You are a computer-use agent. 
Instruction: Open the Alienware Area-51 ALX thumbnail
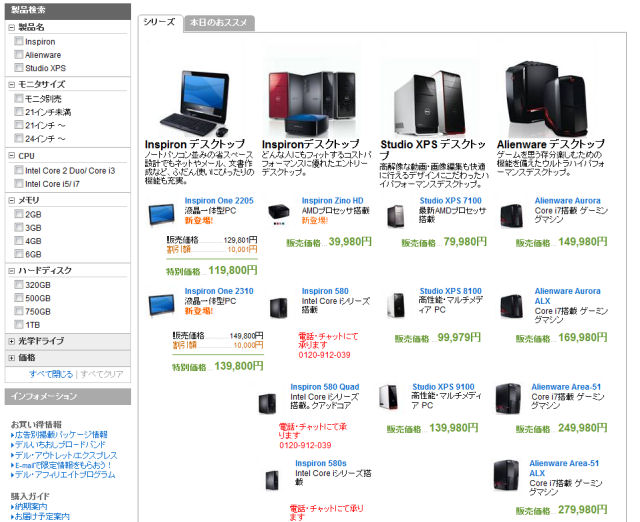coord(506,475)
